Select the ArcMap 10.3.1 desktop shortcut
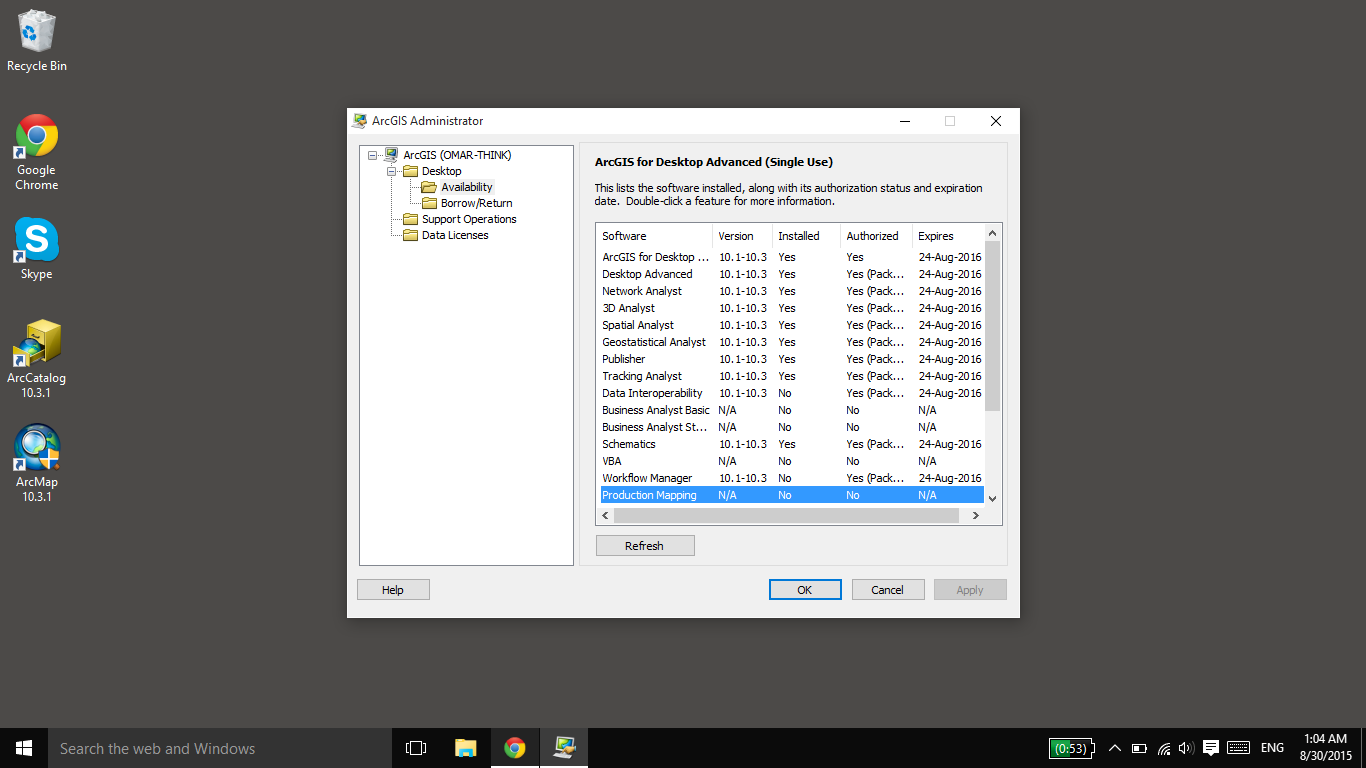Image resolution: width=1366 pixels, height=768 pixels. [x=37, y=462]
